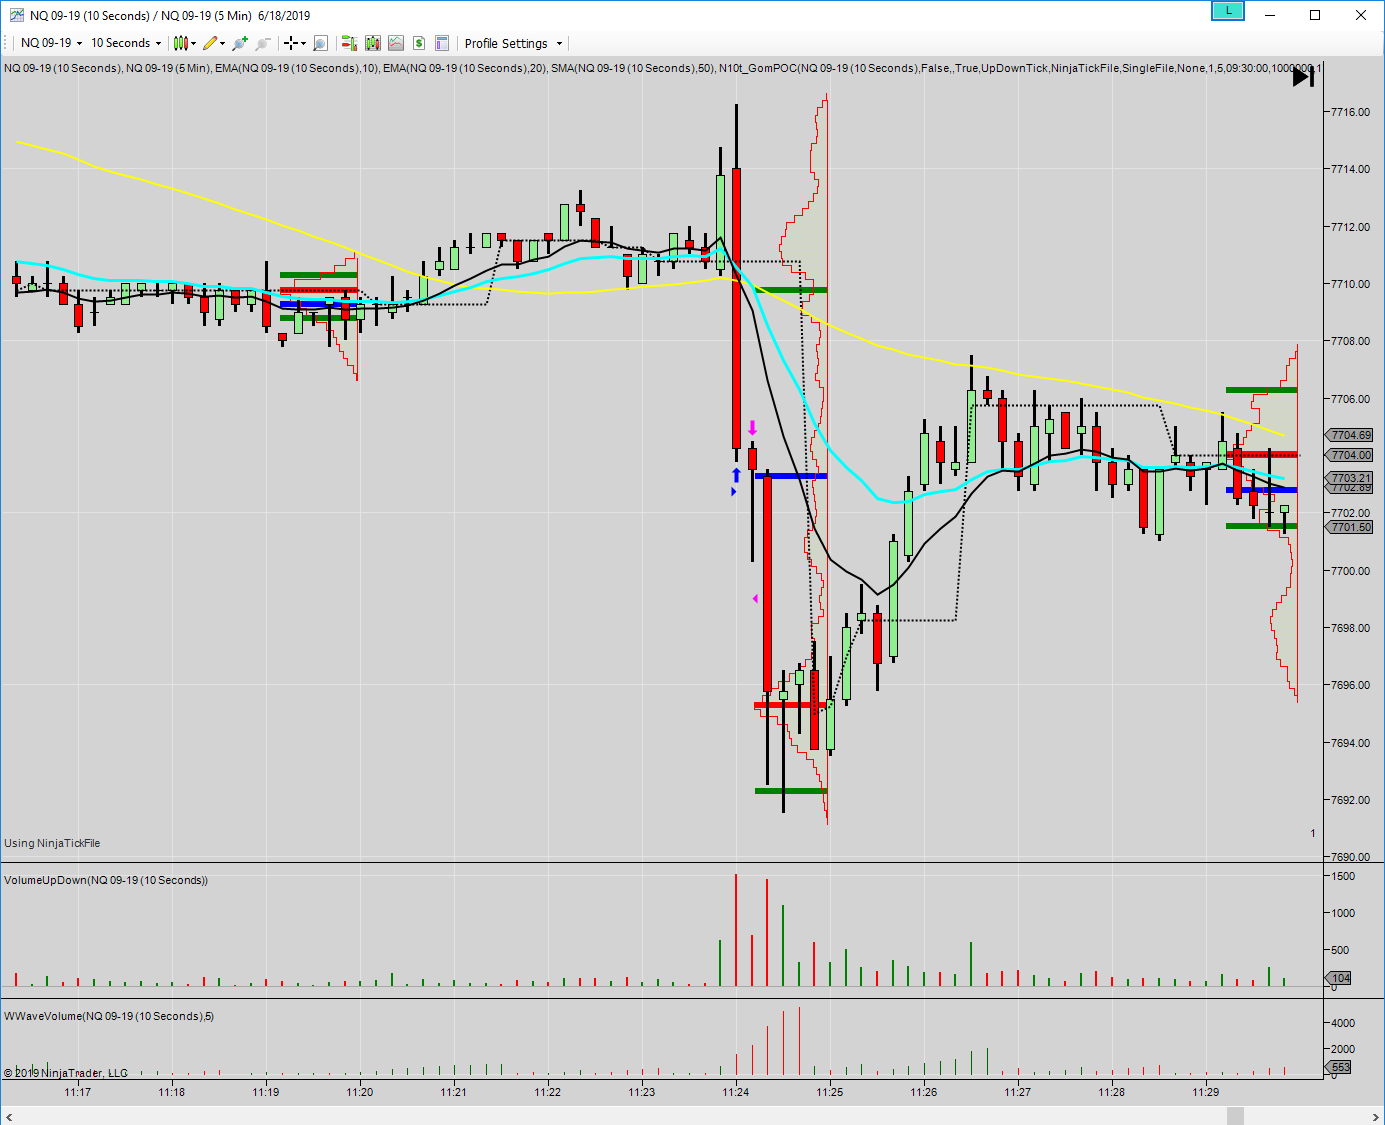This screenshot has height=1125, width=1385.
Task: Click the cyan L link button
Action: (1227, 11)
